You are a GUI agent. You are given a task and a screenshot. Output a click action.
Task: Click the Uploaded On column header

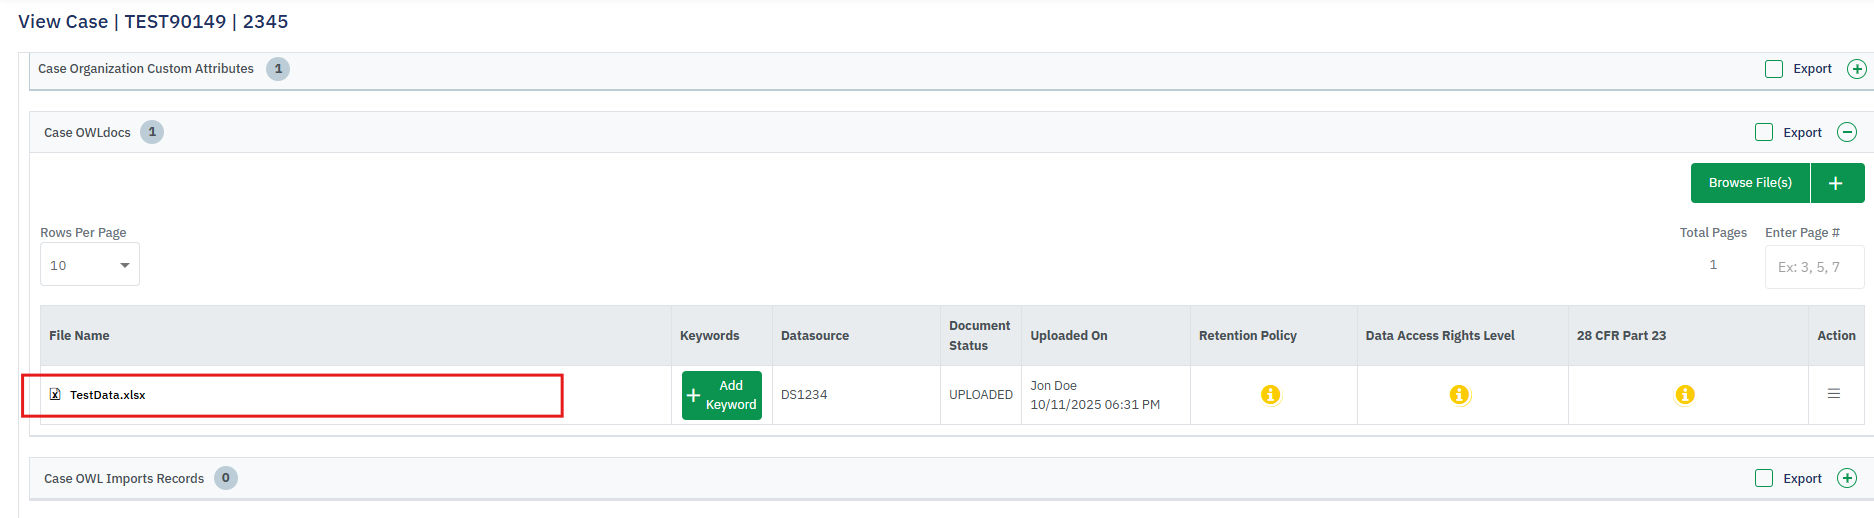coord(1068,336)
